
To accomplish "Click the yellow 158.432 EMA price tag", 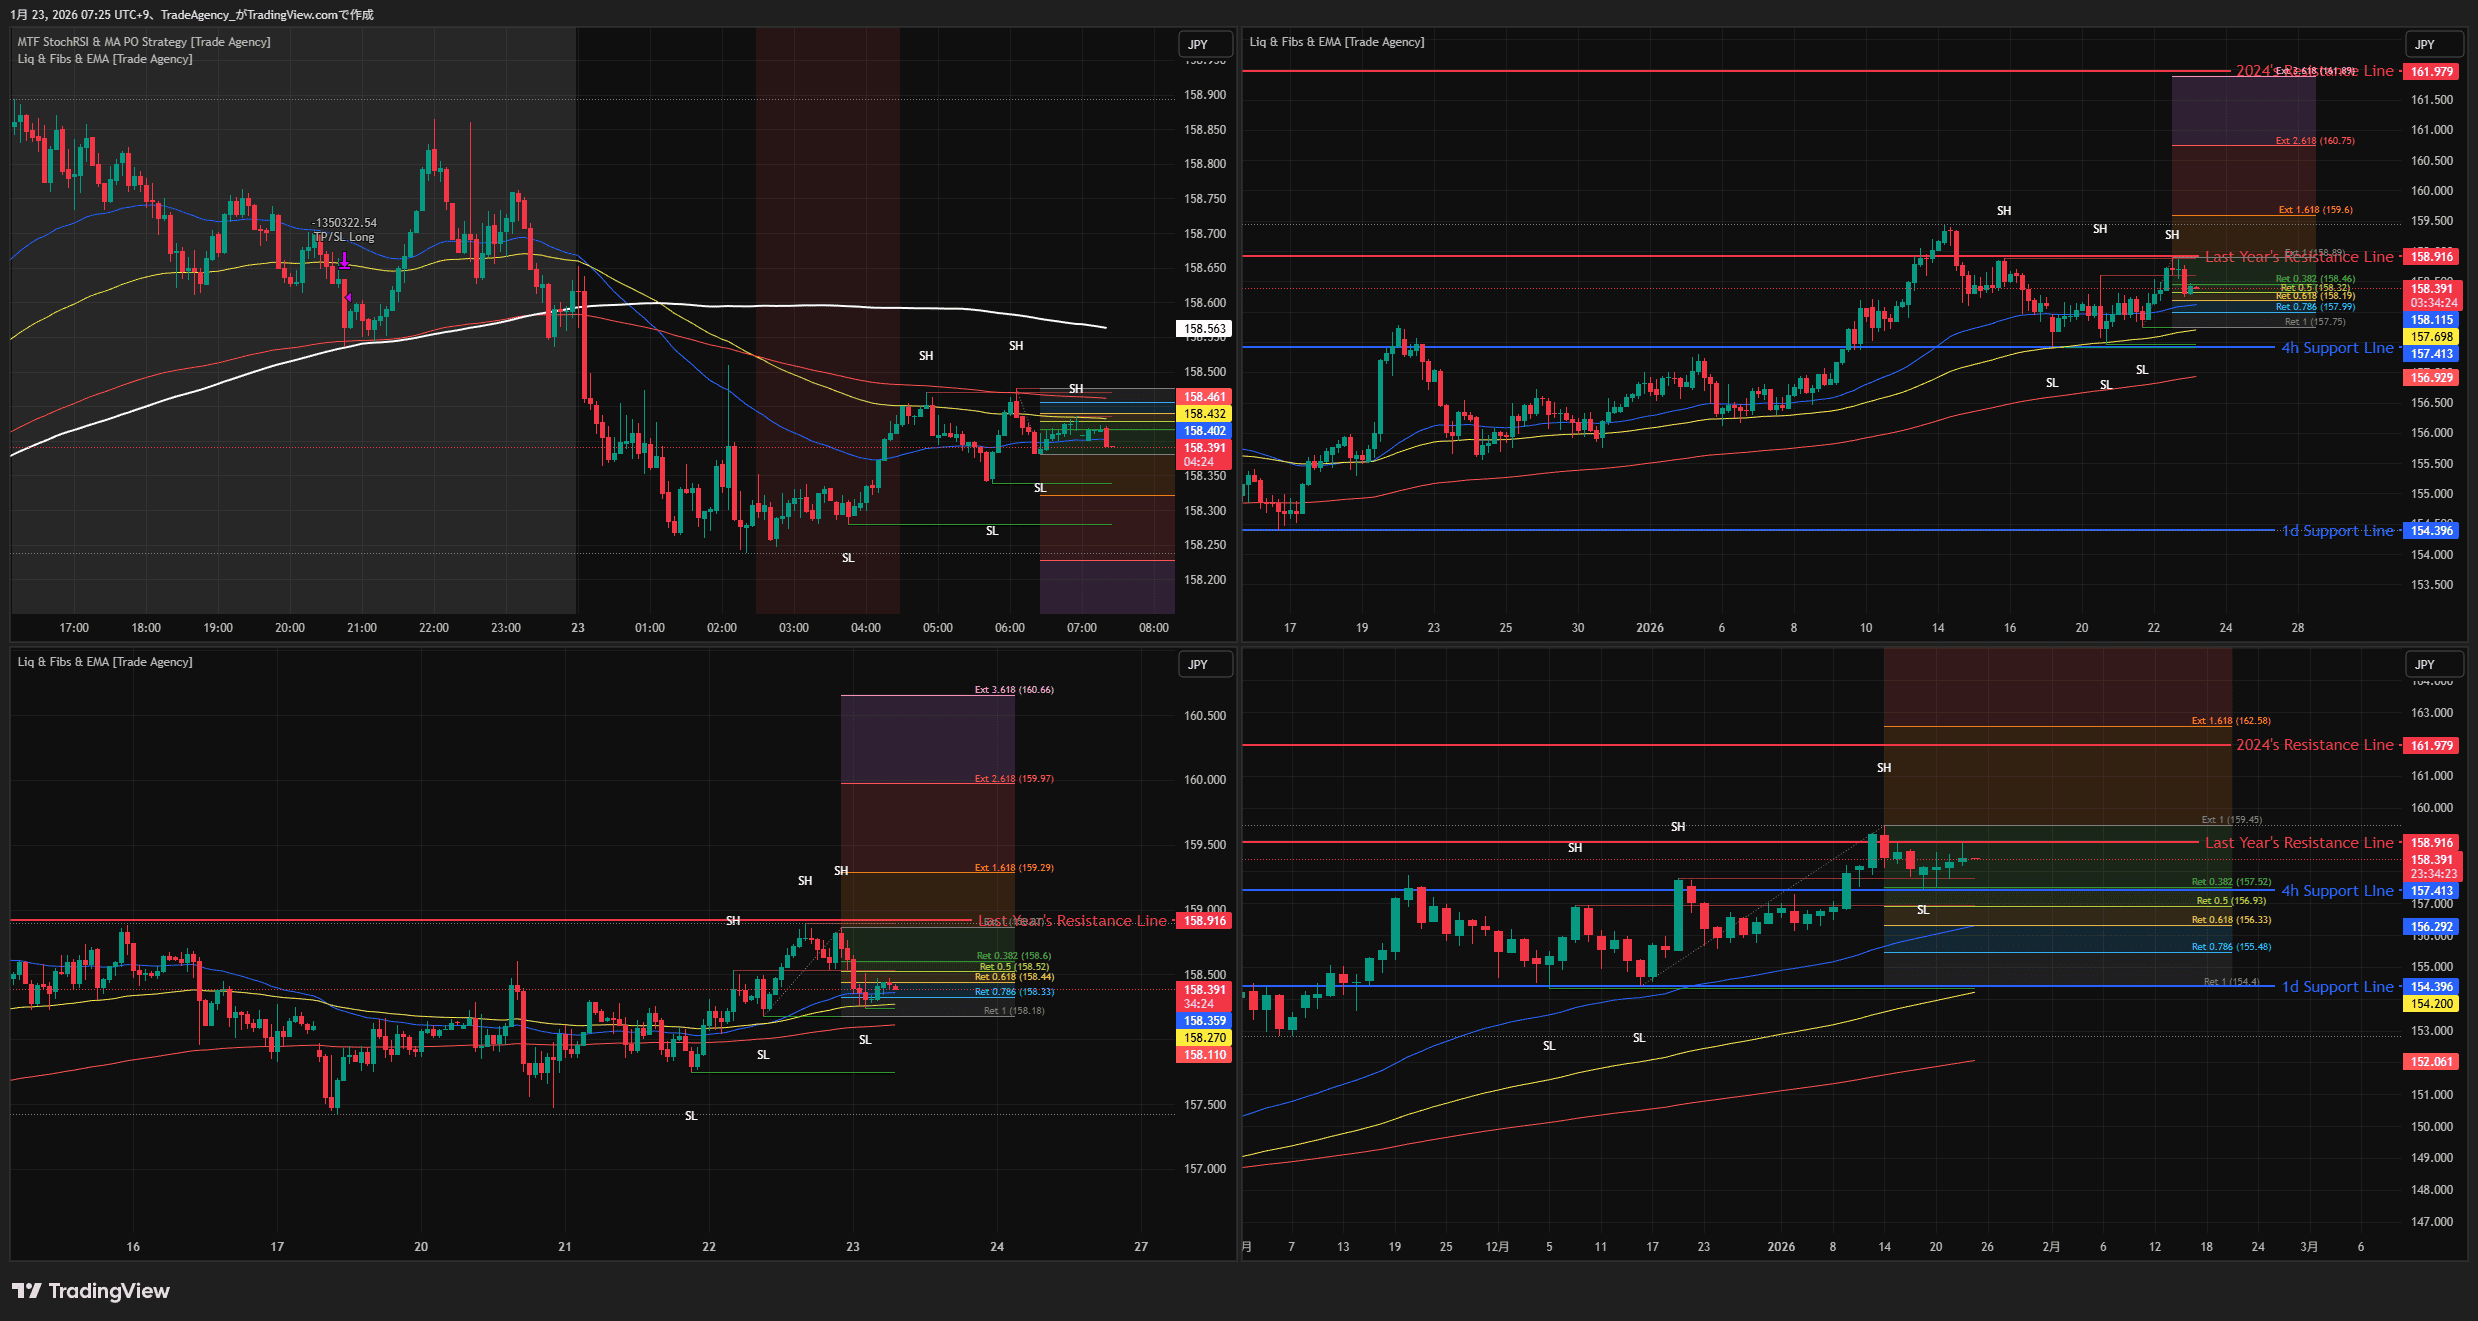I will [1205, 414].
